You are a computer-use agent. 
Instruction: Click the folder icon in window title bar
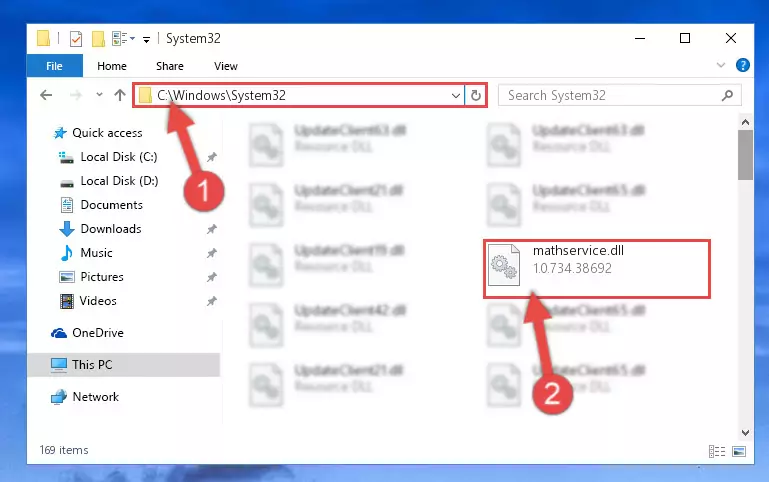pos(44,39)
